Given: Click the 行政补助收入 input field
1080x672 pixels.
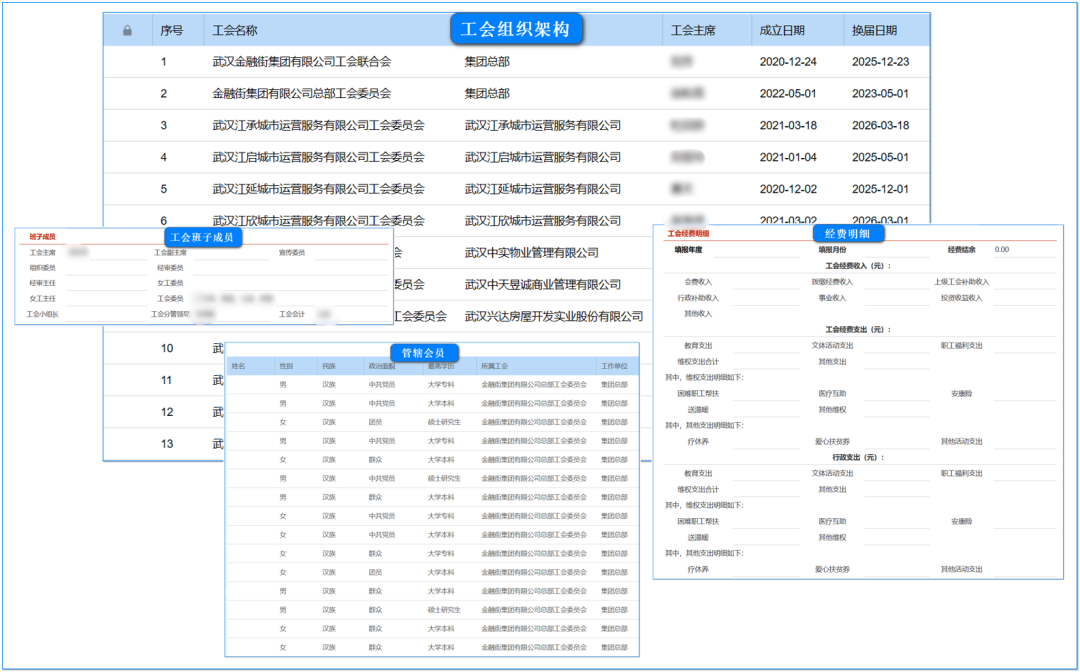Looking at the screenshot, I should pyautogui.click(x=766, y=298).
